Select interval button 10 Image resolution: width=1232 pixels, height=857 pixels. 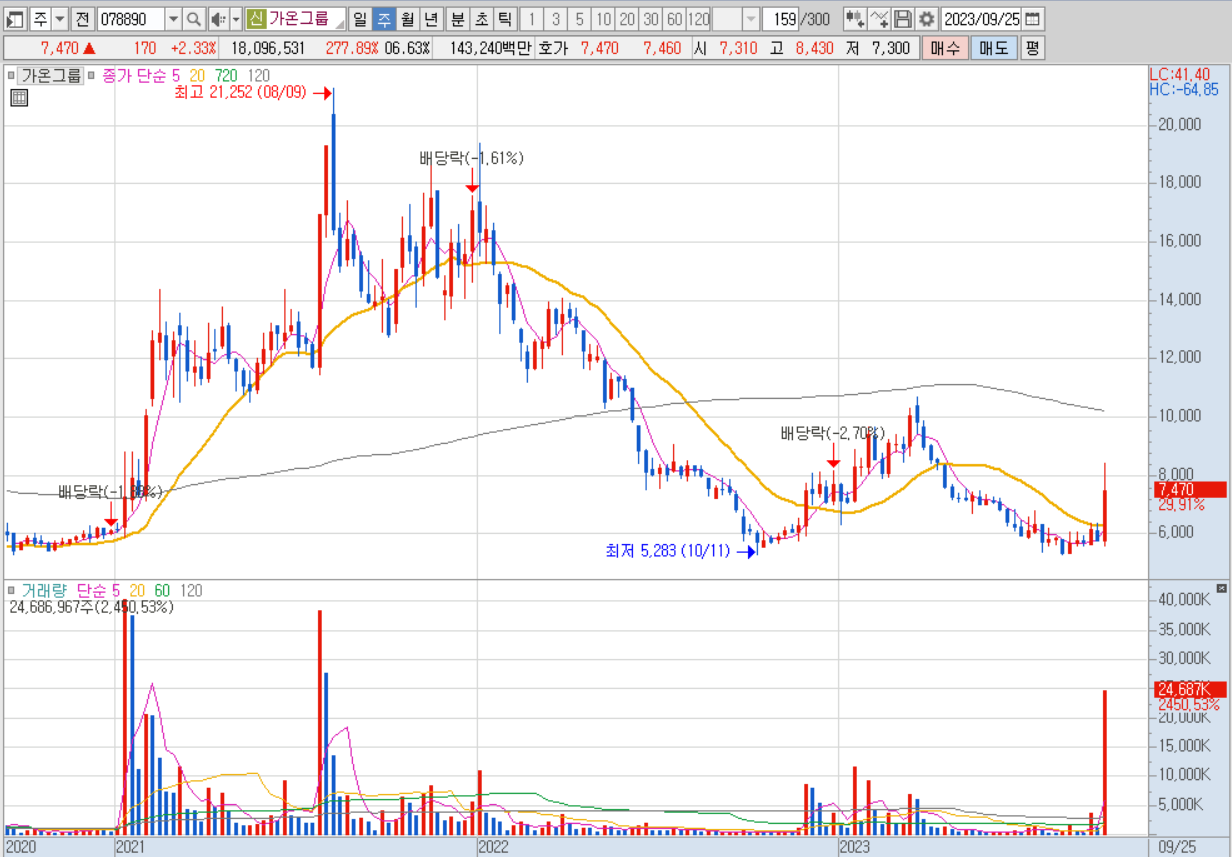pos(603,19)
